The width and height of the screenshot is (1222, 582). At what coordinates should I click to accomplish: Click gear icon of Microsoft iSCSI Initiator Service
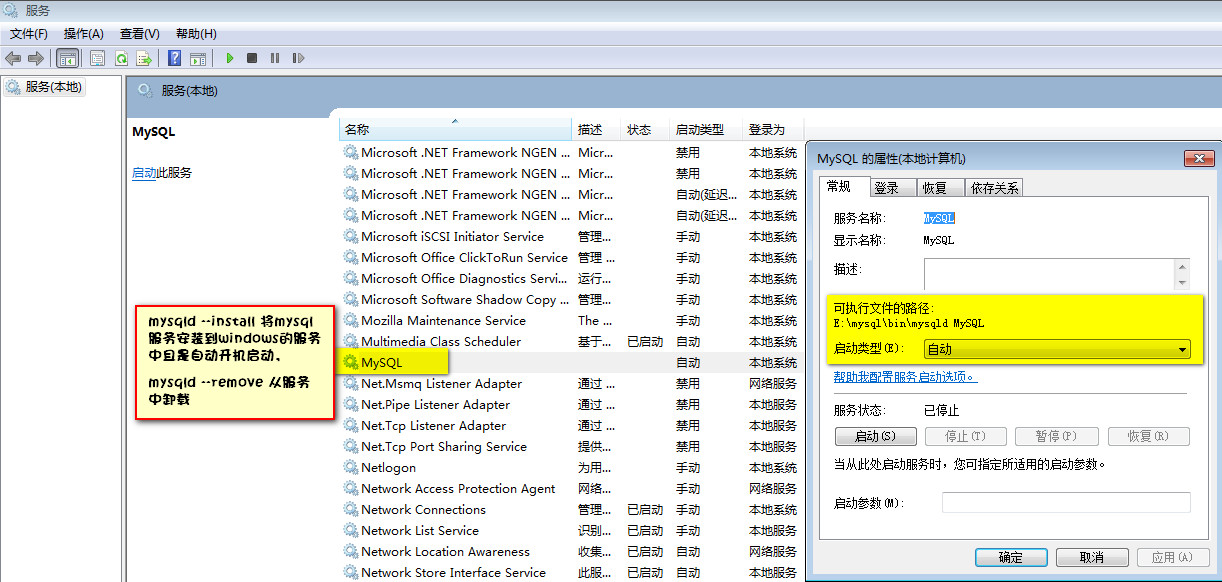(351, 236)
